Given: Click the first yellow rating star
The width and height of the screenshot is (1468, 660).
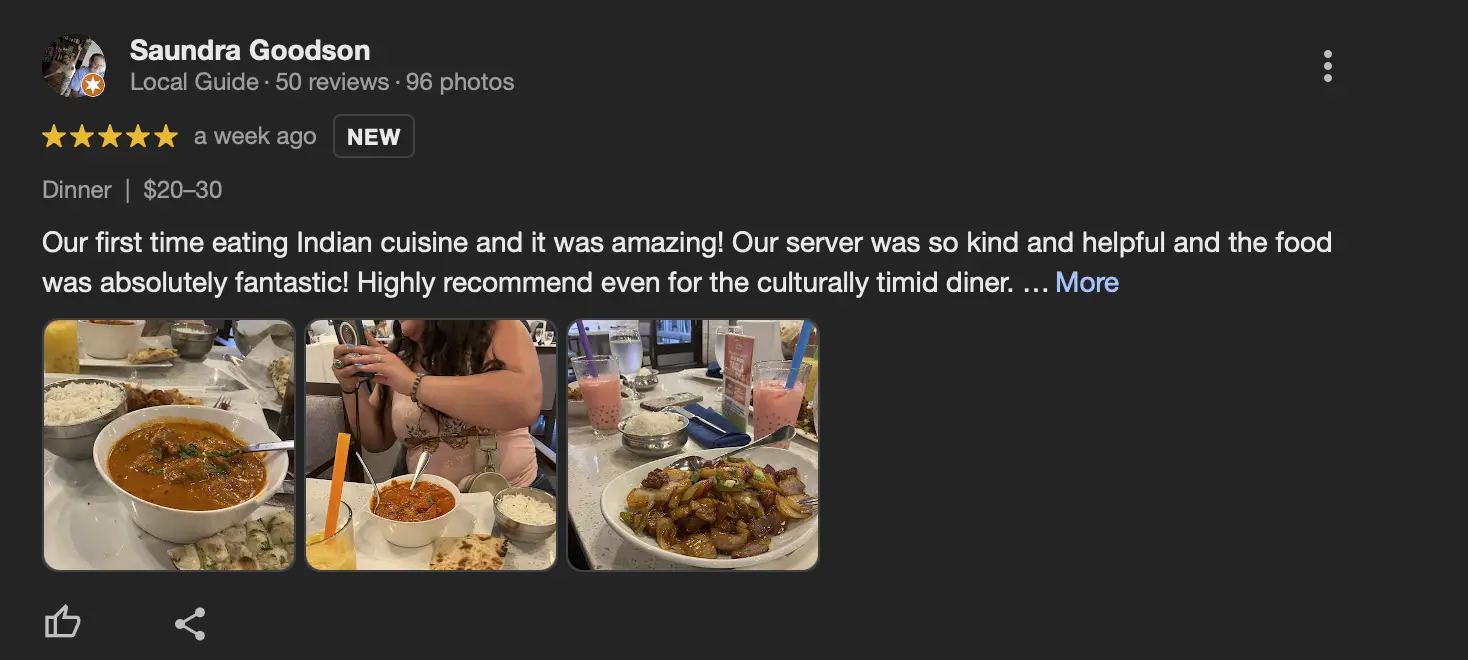Looking at the screenshot, I should click(x=53, y=137).
